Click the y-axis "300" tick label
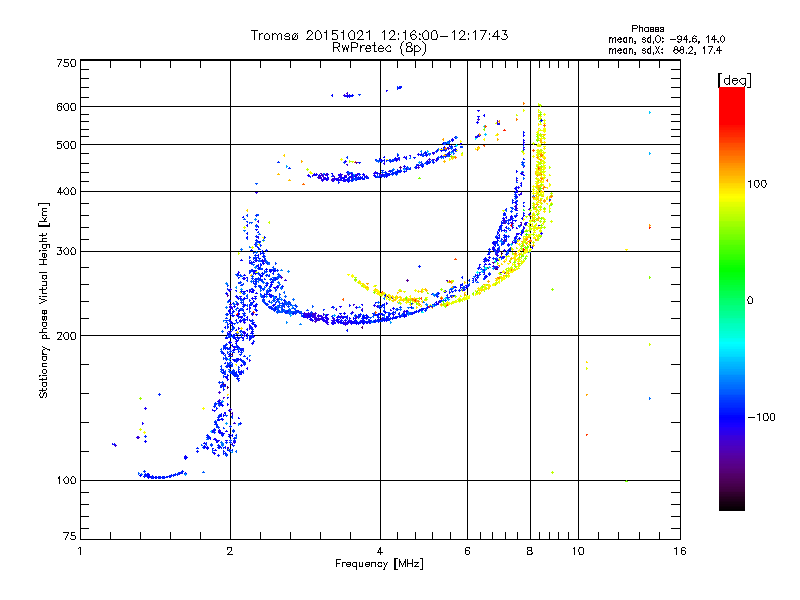Image resolution: width=800 pixels, height=600 pixels. [66, 252]
